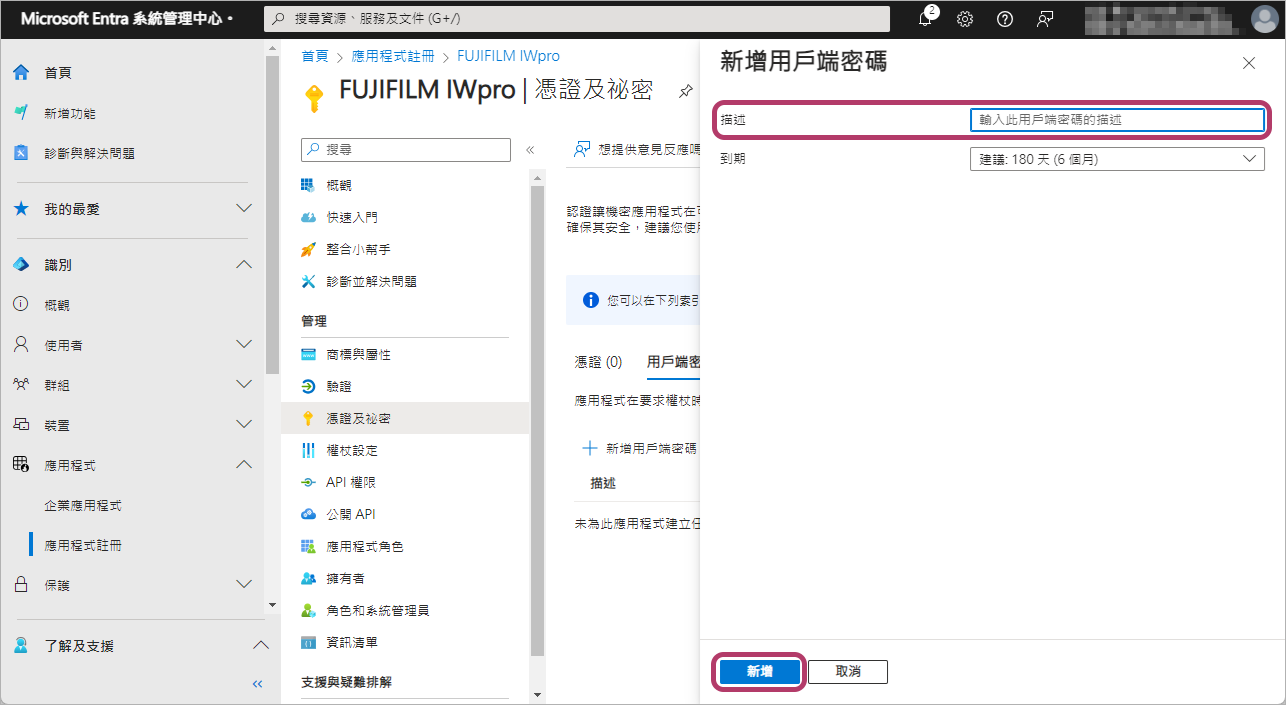Viewport: 1286px width, 705px height.
Task: Click the 角色和系統管理員 icon
Action: click(x=308, y=610)
